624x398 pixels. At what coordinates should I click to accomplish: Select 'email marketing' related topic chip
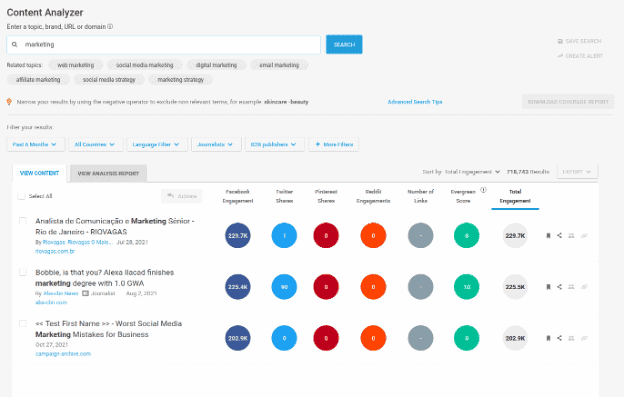pos(279,65)
